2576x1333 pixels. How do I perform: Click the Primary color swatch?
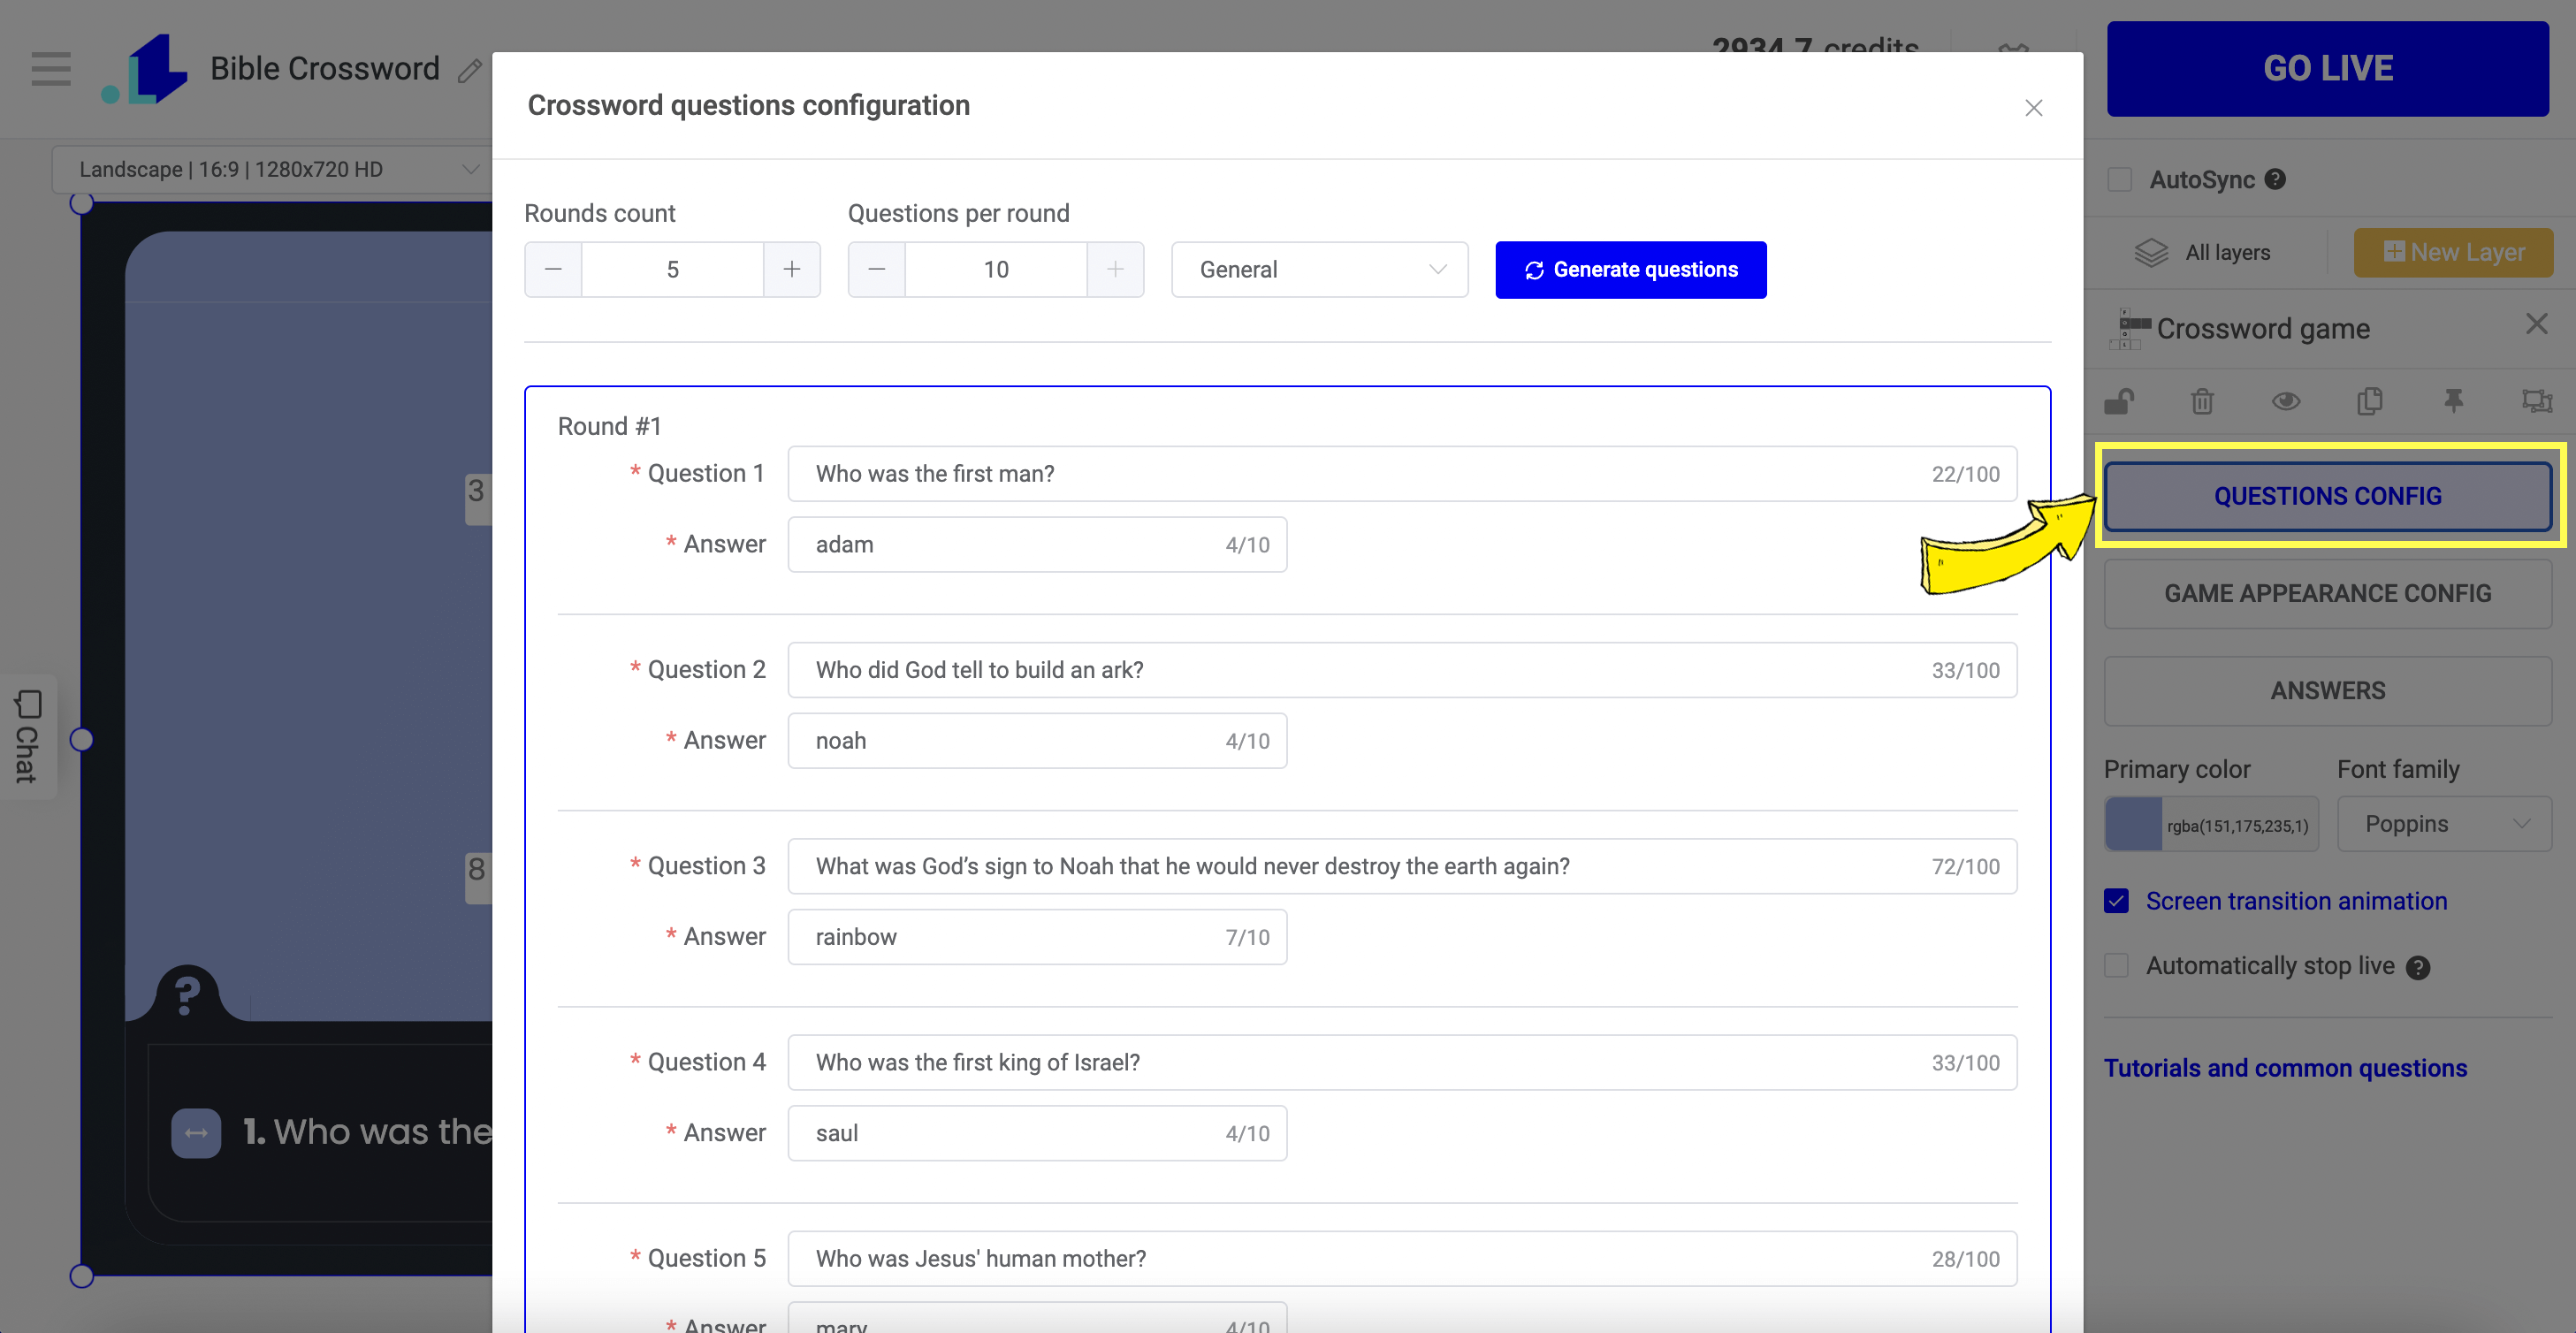[x=2134, y=825]
